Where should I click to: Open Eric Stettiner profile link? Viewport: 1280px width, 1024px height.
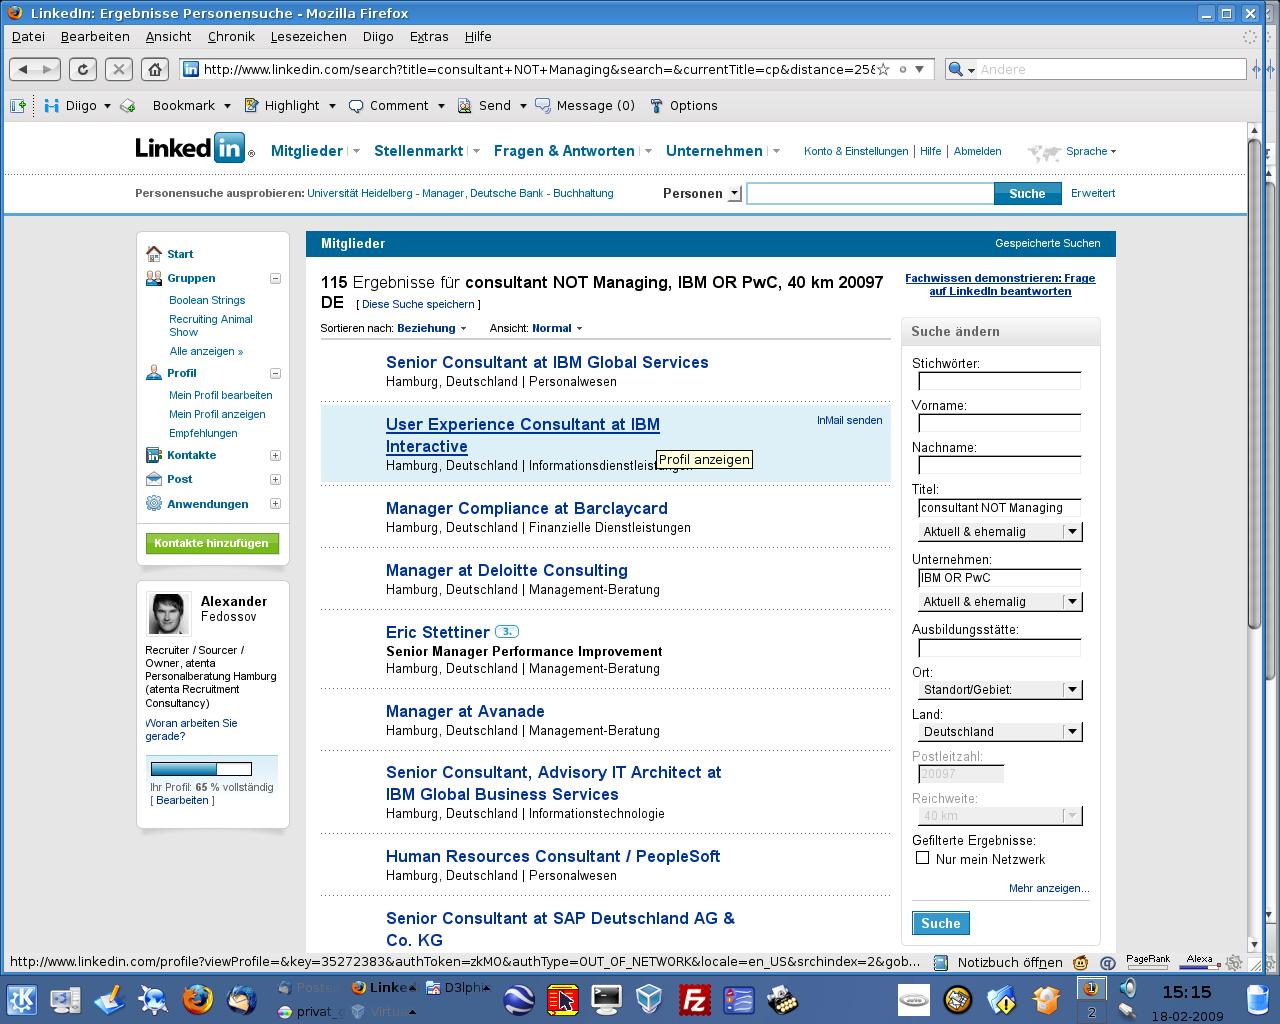[x=438, y=632]
